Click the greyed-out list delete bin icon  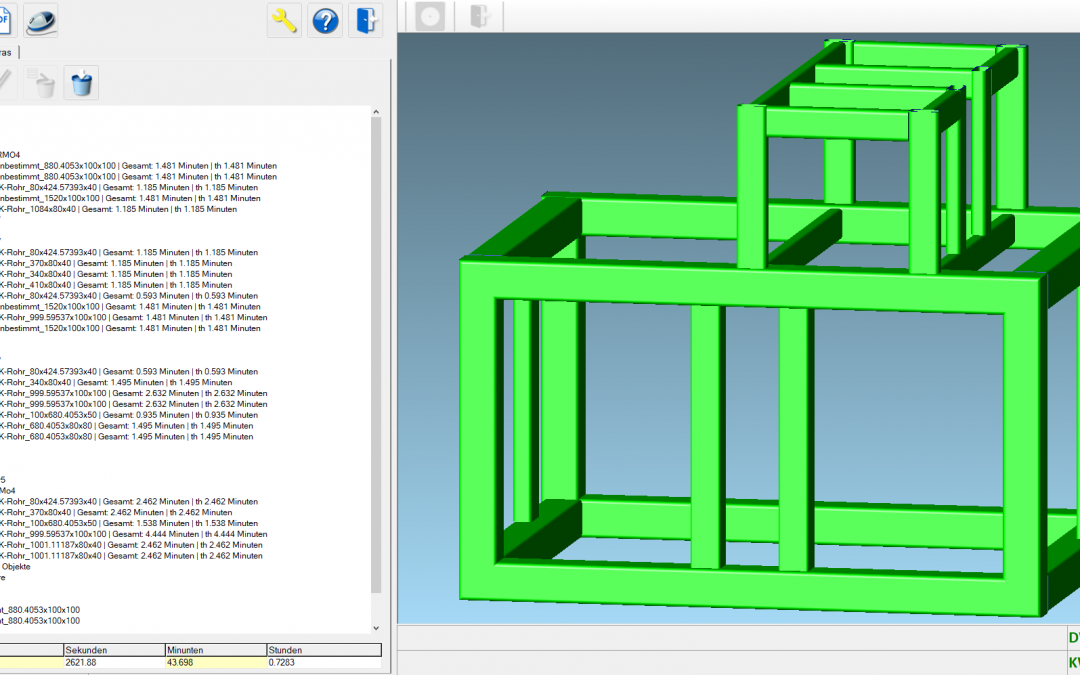coord(43,83)
